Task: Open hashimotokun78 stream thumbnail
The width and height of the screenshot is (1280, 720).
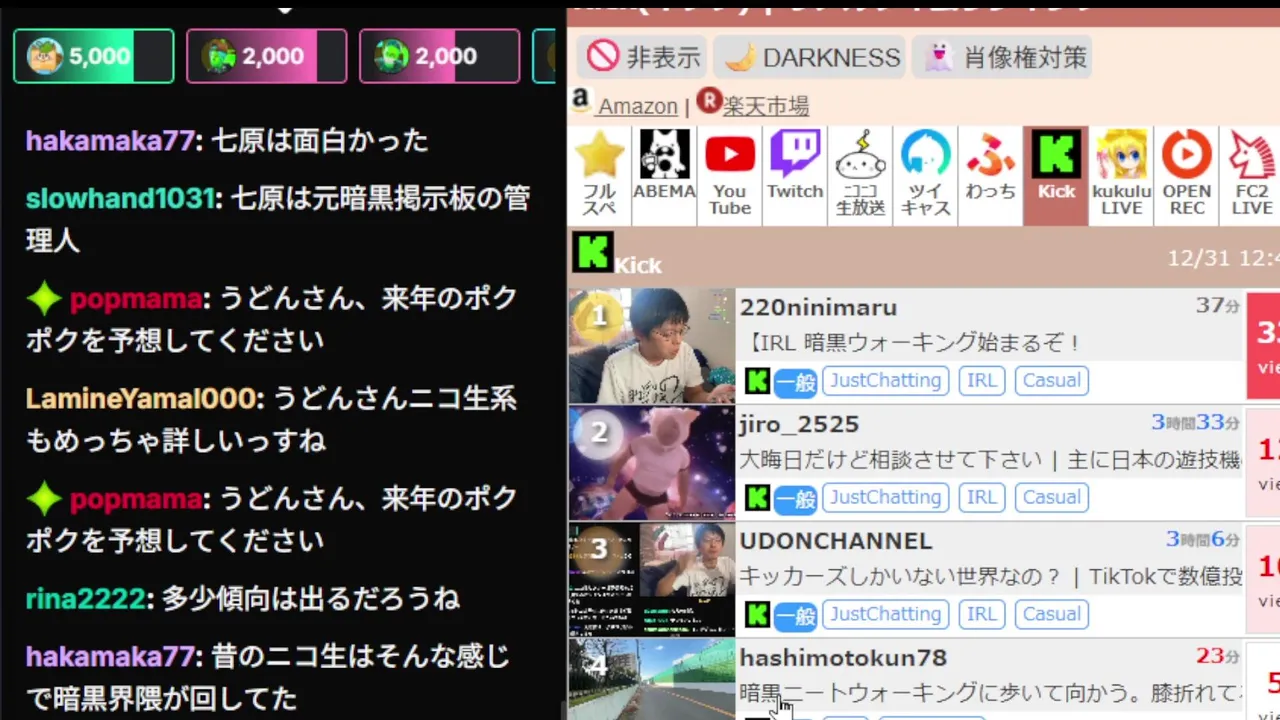Action: pos(652,680)
